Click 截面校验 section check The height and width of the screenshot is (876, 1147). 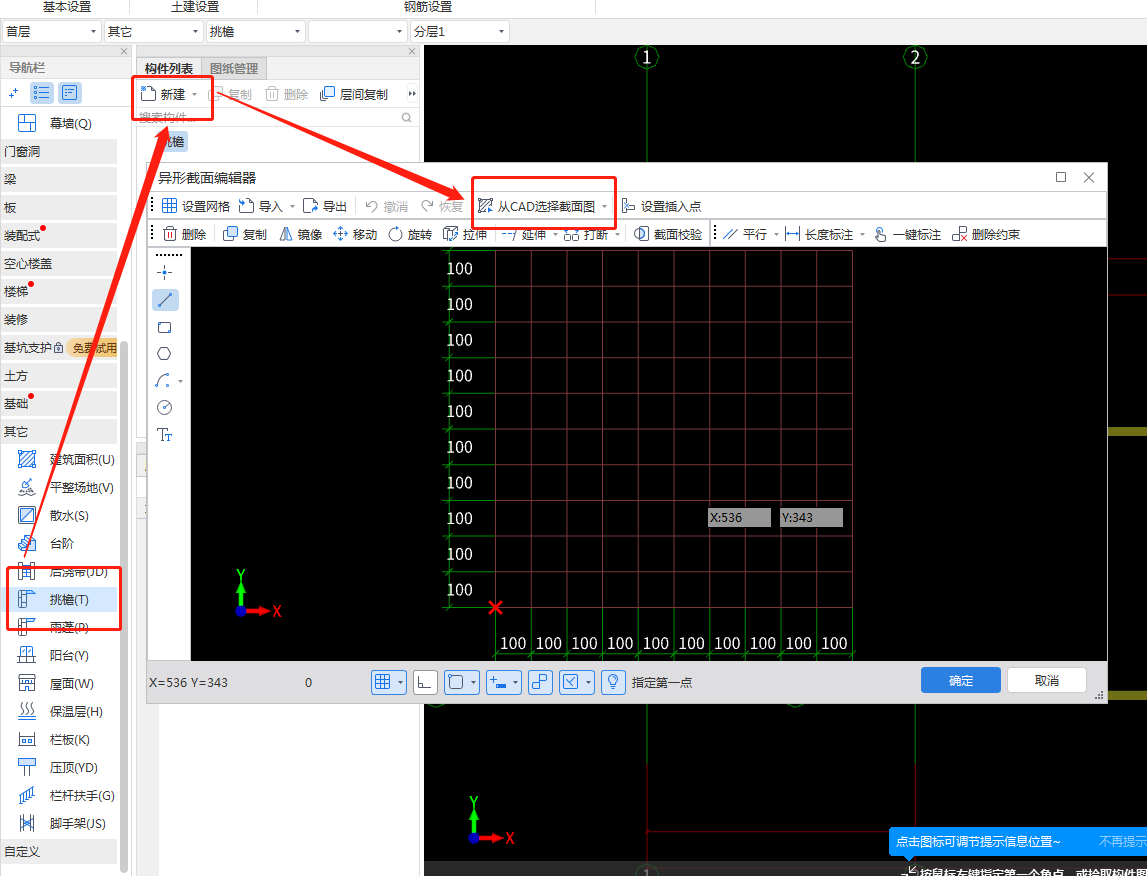click(669, 234)
